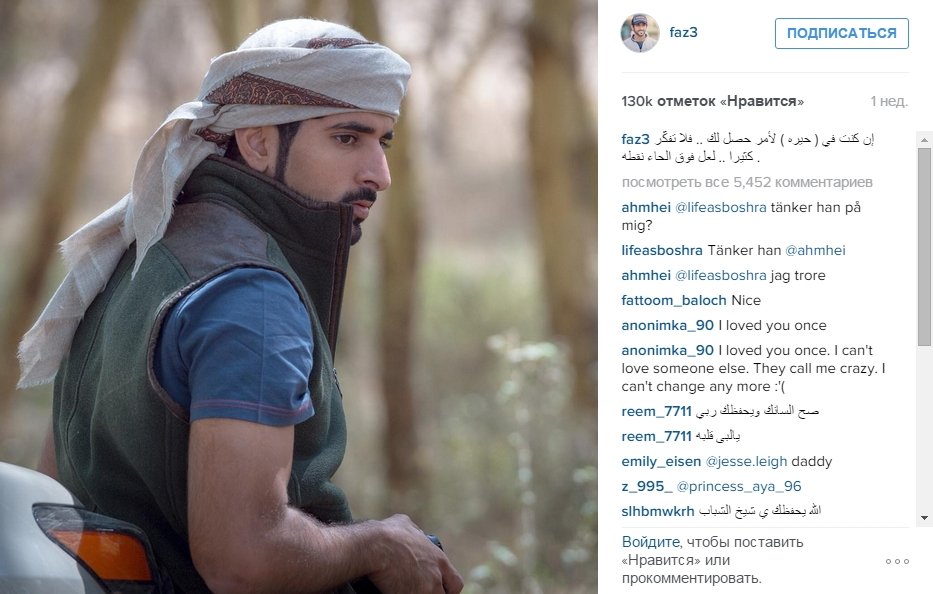Click the Войдите login link

coord(650,542)
